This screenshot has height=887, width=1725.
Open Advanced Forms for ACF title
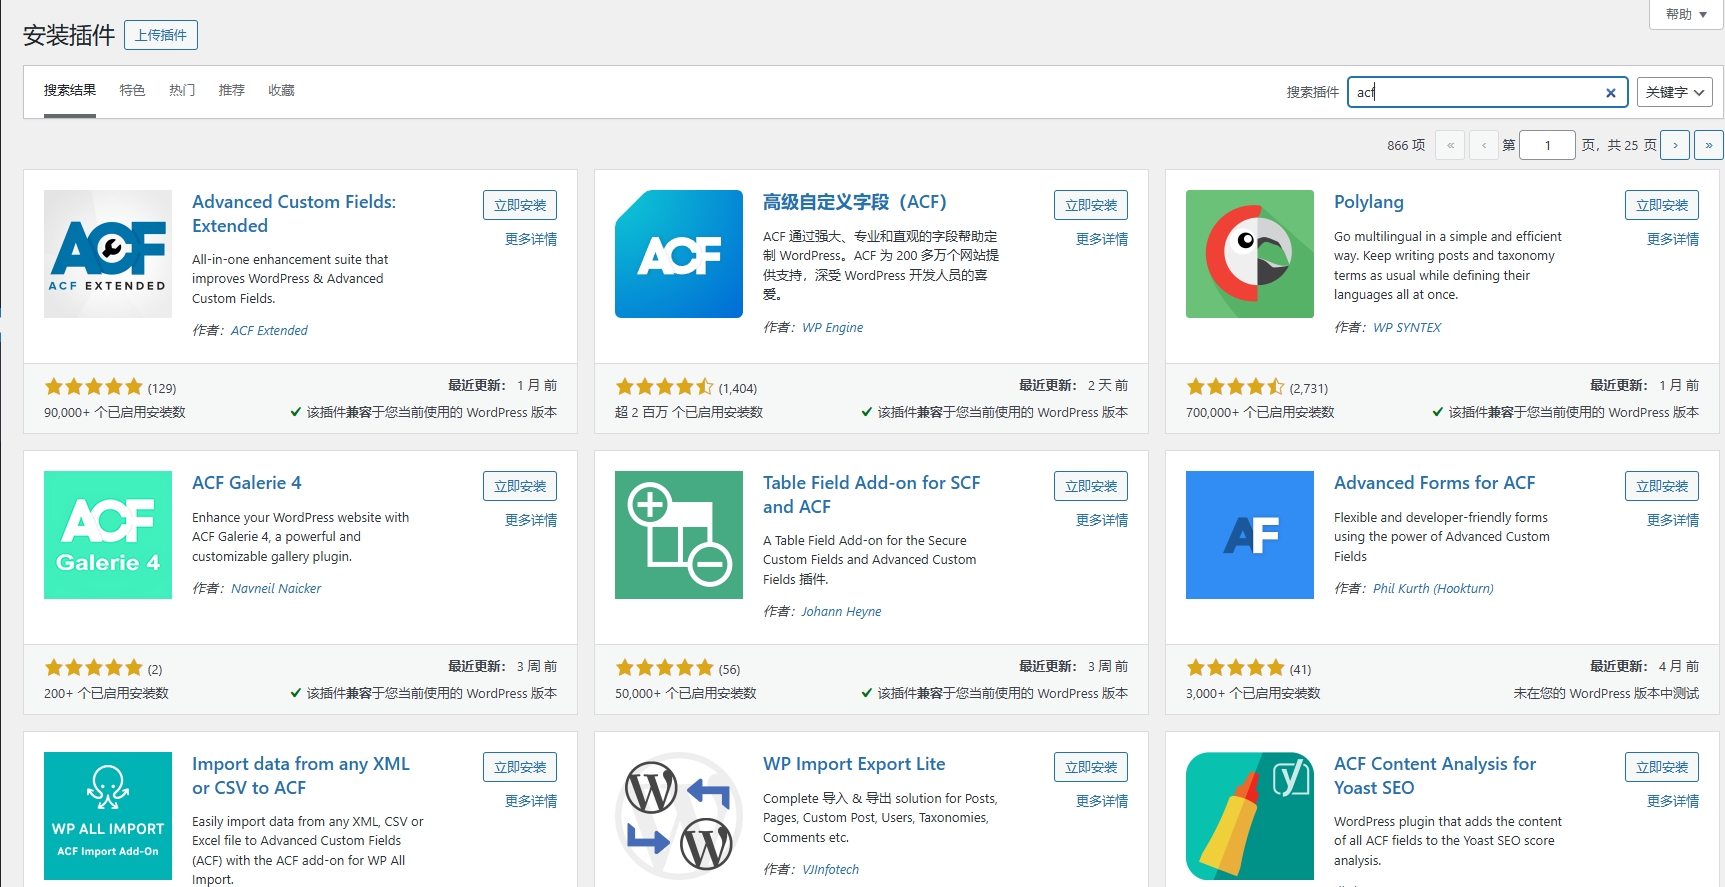1434,483
